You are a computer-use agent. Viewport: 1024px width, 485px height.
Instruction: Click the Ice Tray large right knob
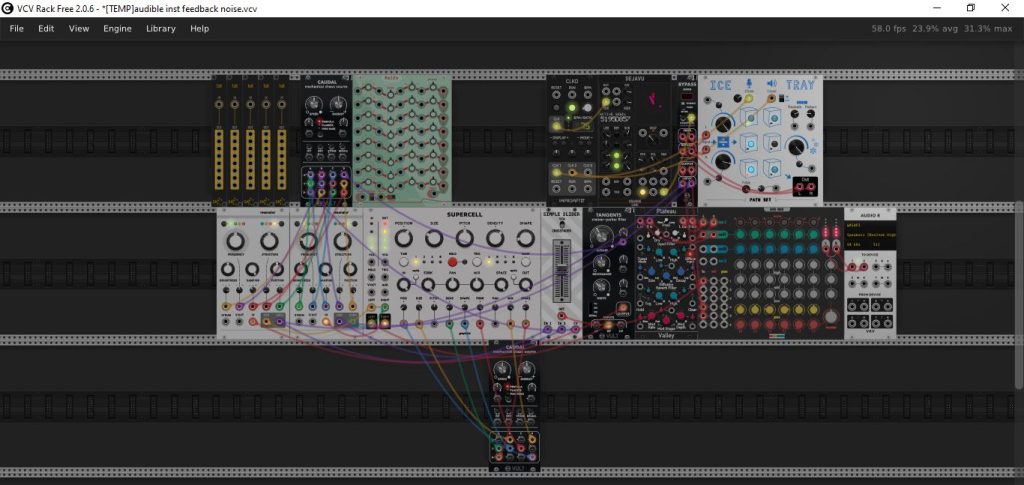(x=795, y=147)
